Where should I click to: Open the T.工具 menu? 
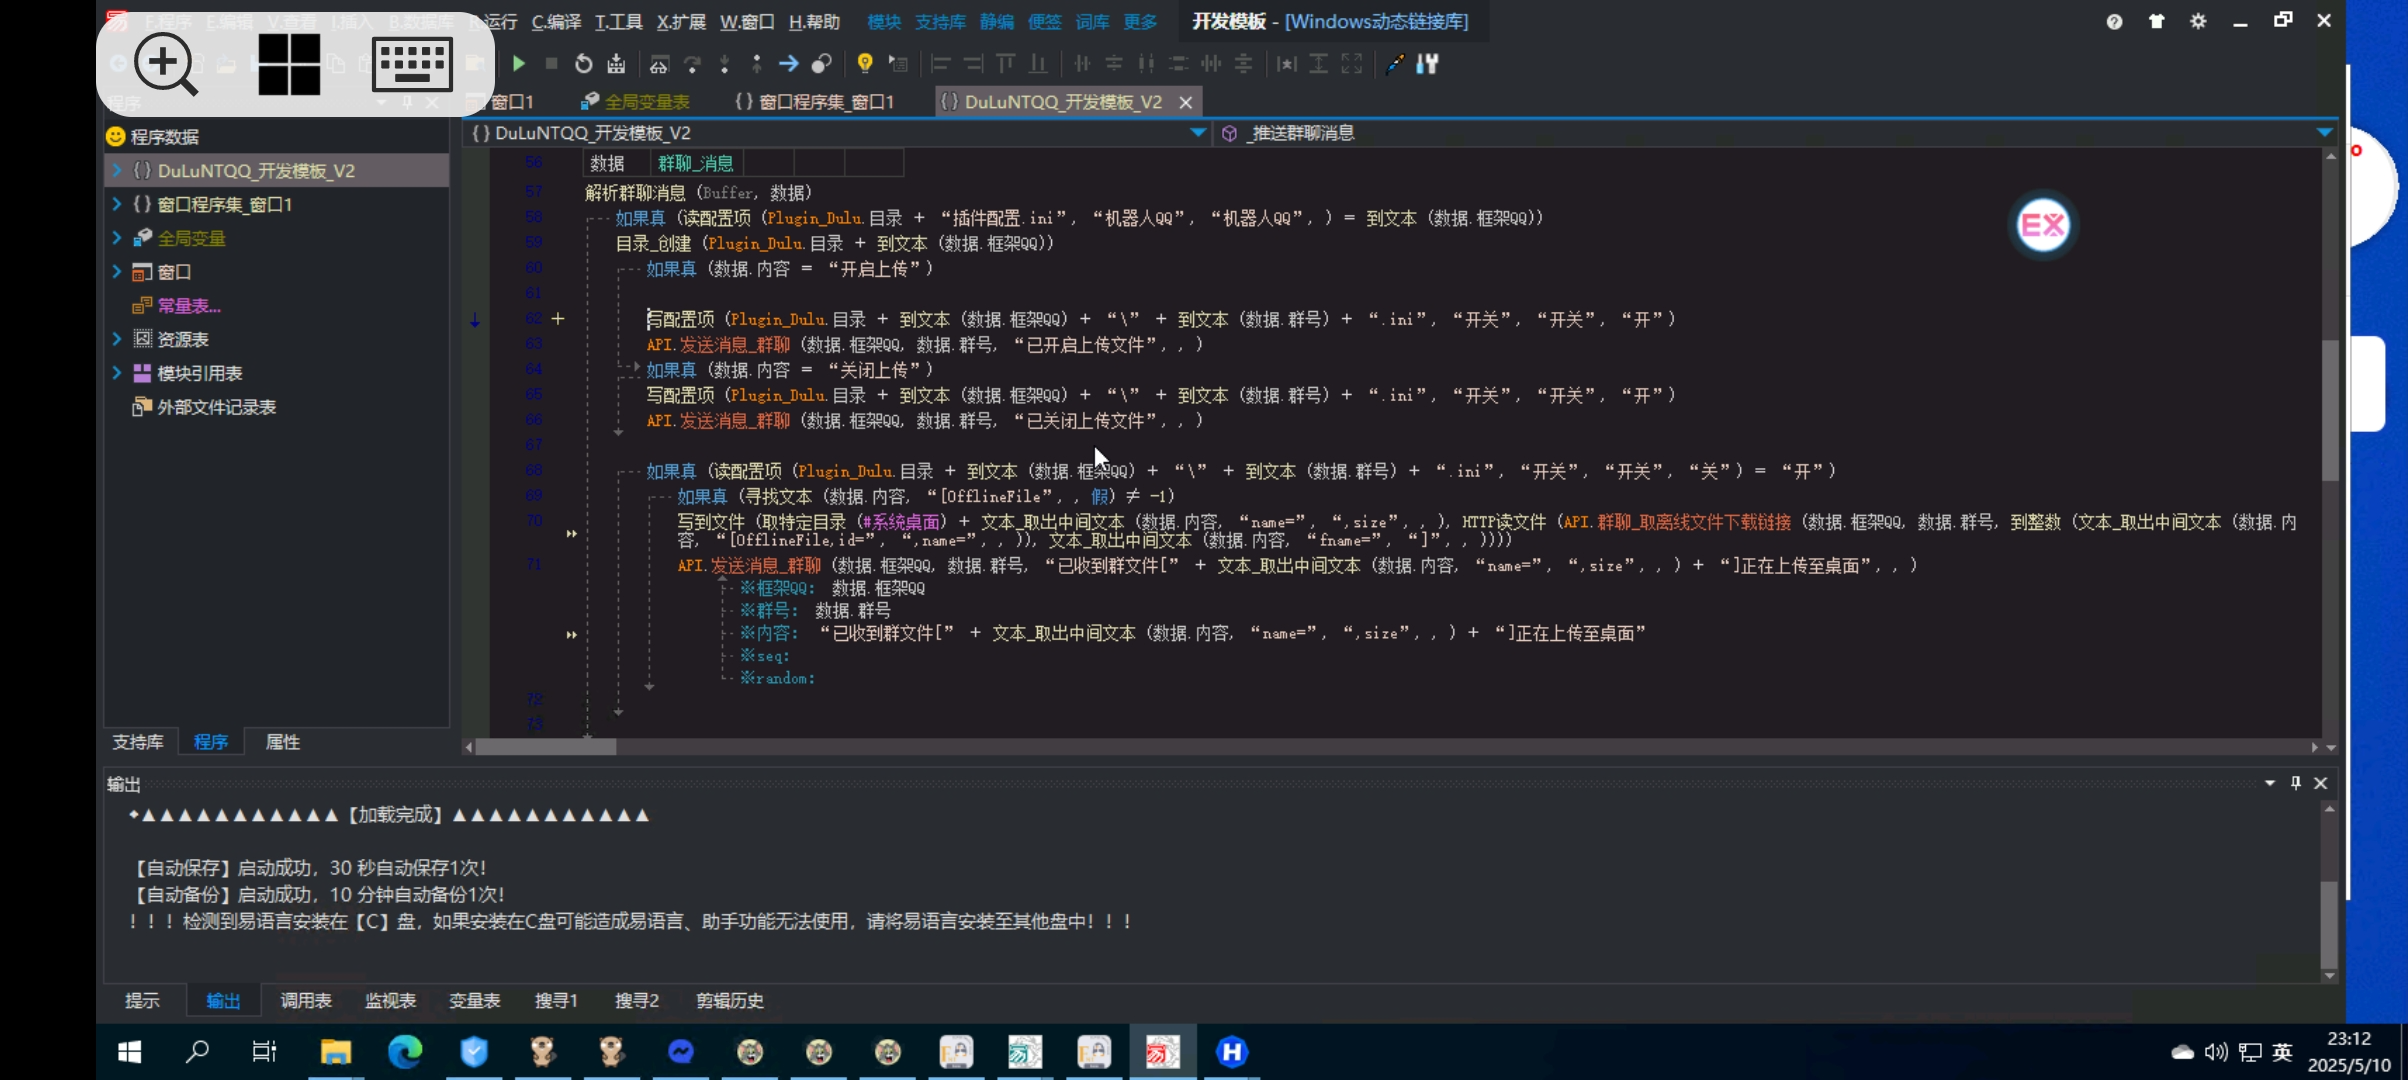tap(618, 21)
